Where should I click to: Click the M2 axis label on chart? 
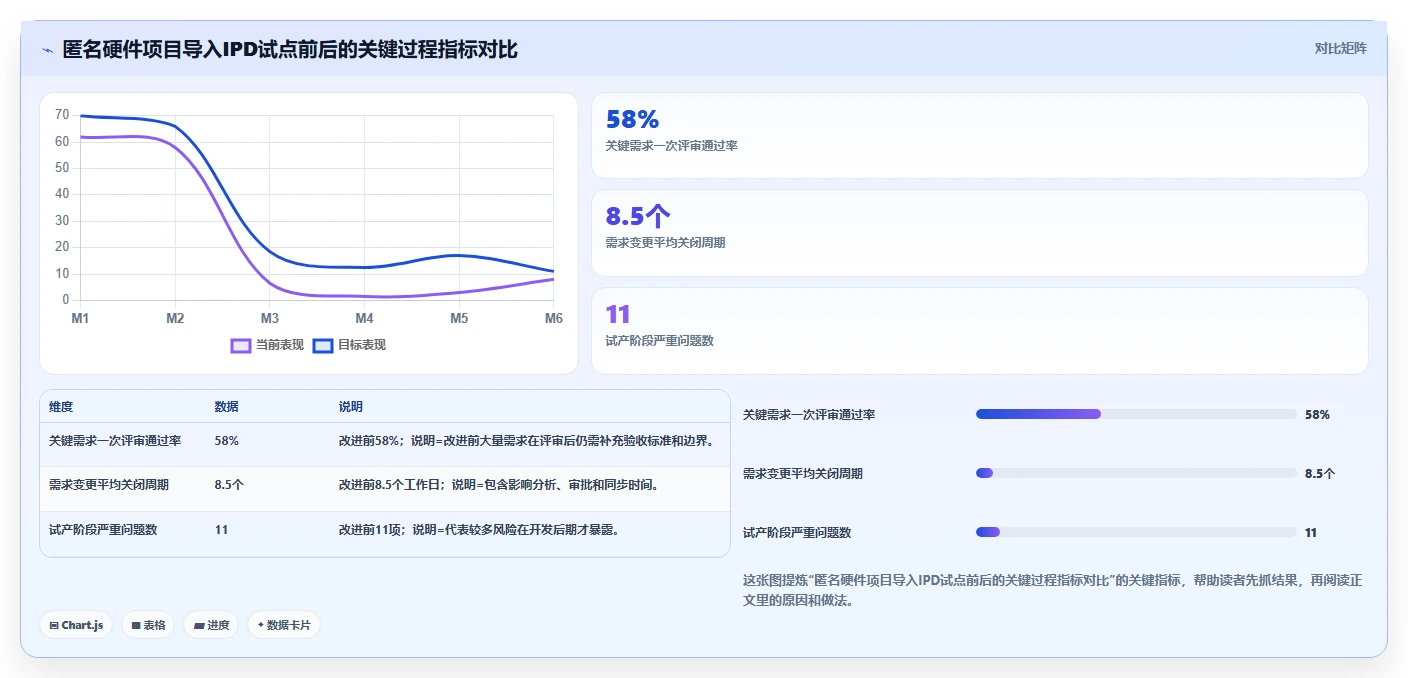coord(175,318)
